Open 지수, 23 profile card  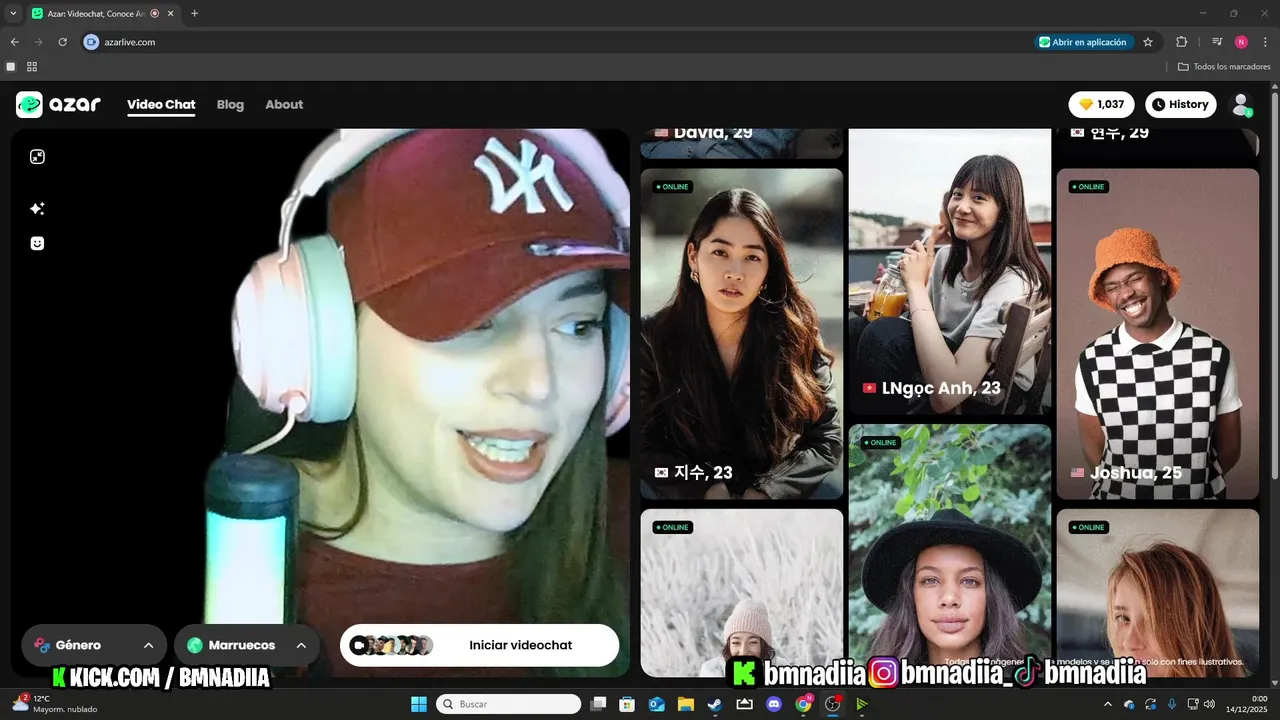coord(742,333)
